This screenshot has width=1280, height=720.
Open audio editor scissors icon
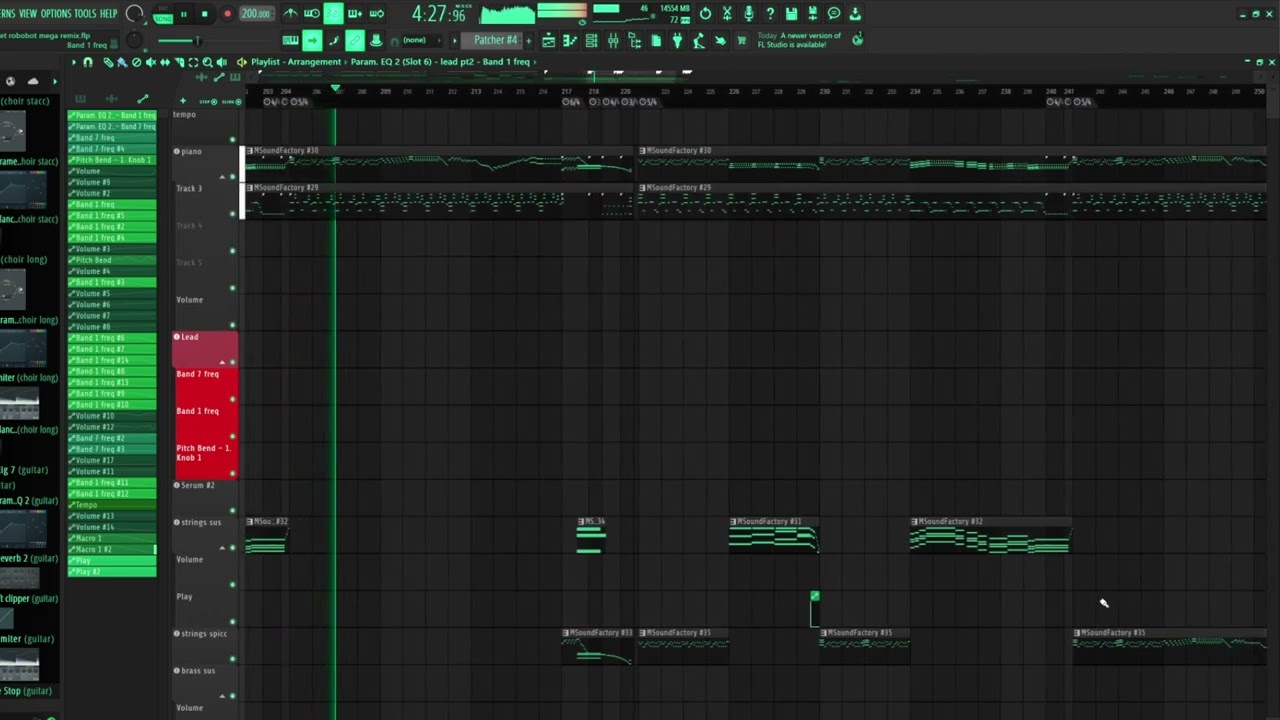click(727, 14)
